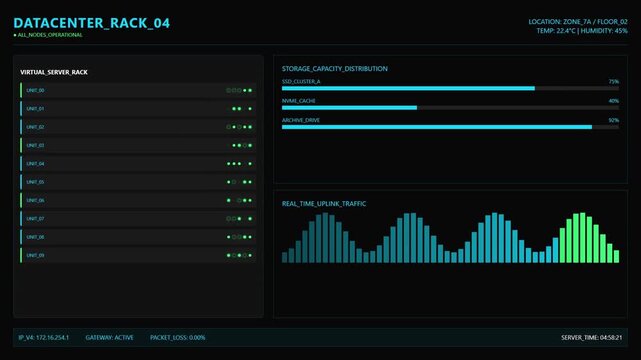Select the UNIT_04 server row label
Image resolution: width=641 pixels, height=360 pixels.
35,164
